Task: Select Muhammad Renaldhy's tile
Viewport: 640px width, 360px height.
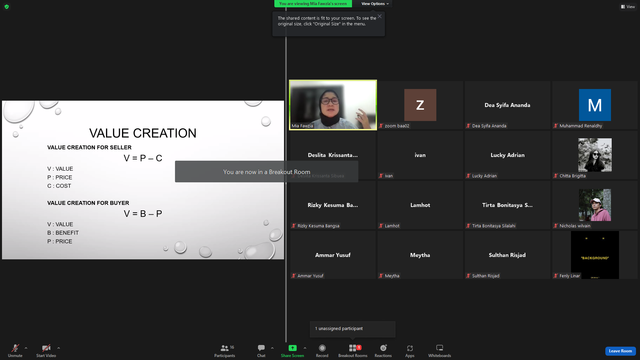Action: tap(595, 105)
